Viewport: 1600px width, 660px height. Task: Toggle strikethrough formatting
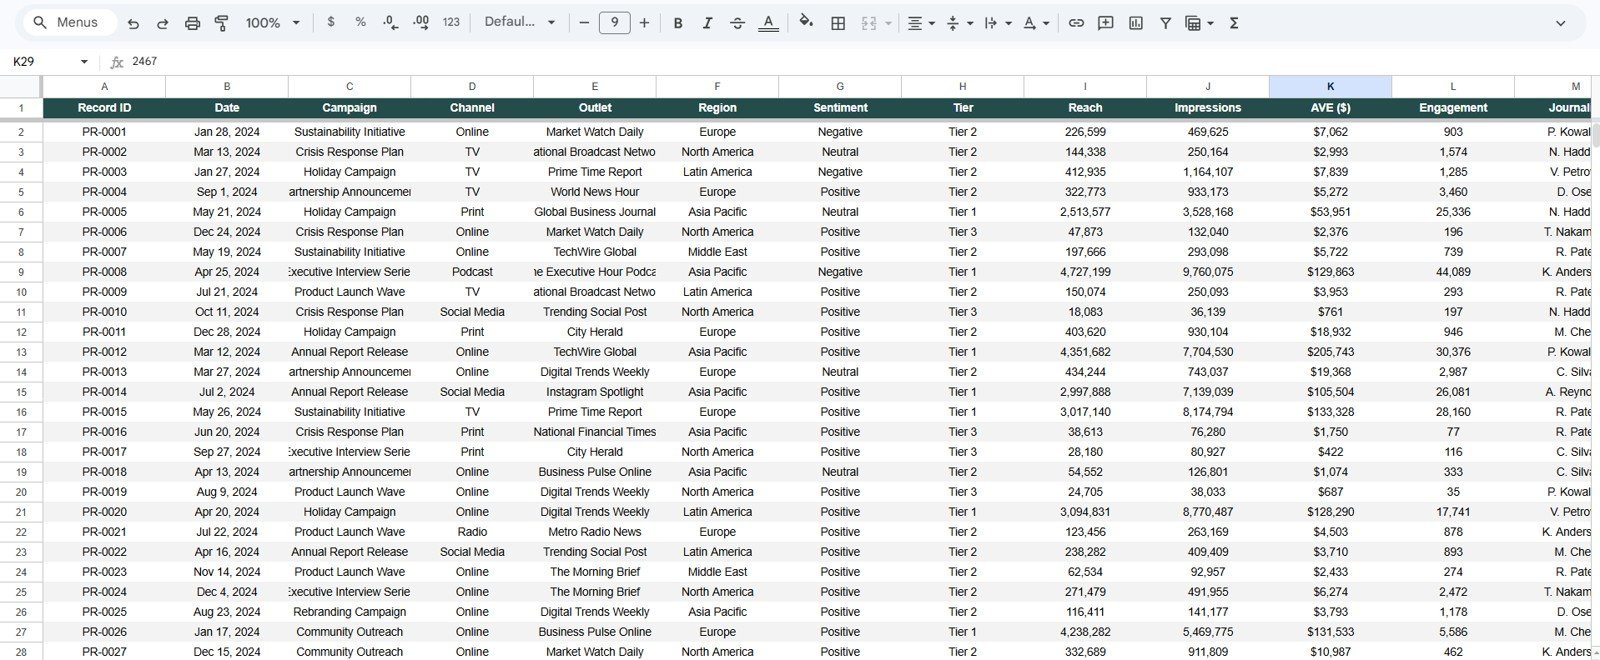click(x=737, y=23)
